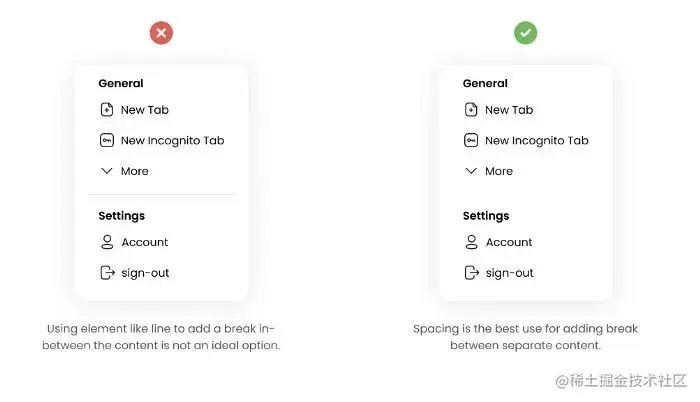Click the New Tab icon in left menu
The height and width of the screenshot is (402, 700).
107,110
